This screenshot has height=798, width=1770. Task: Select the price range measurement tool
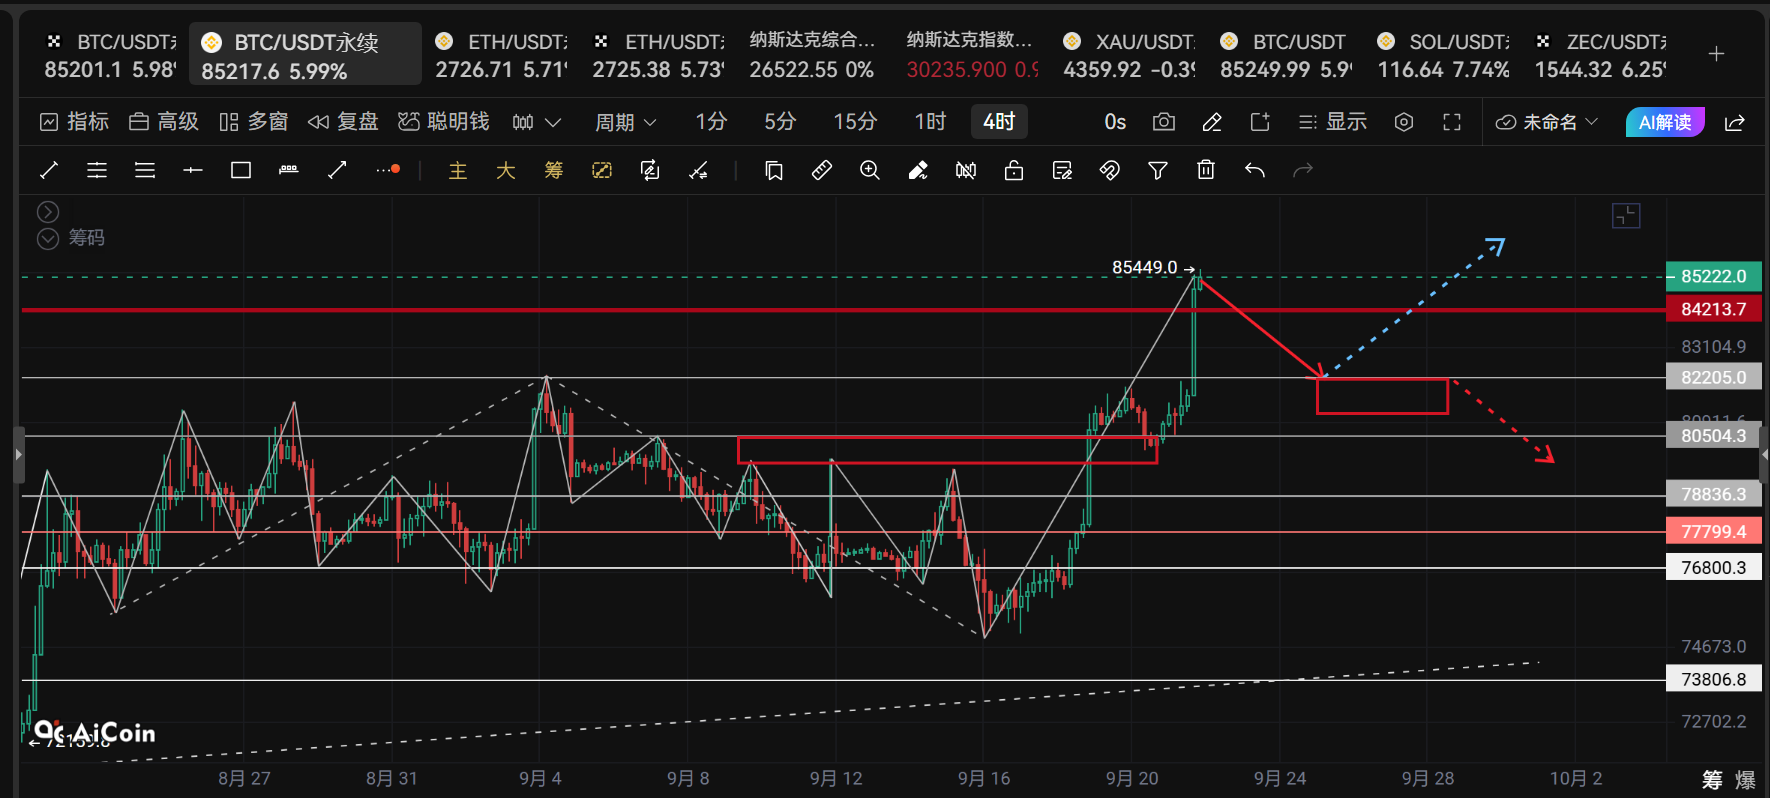pos(289,171)
